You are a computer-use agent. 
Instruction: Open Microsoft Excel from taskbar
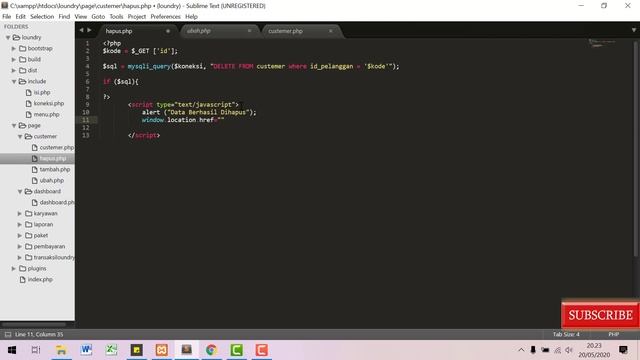click(x=111, y=350)
